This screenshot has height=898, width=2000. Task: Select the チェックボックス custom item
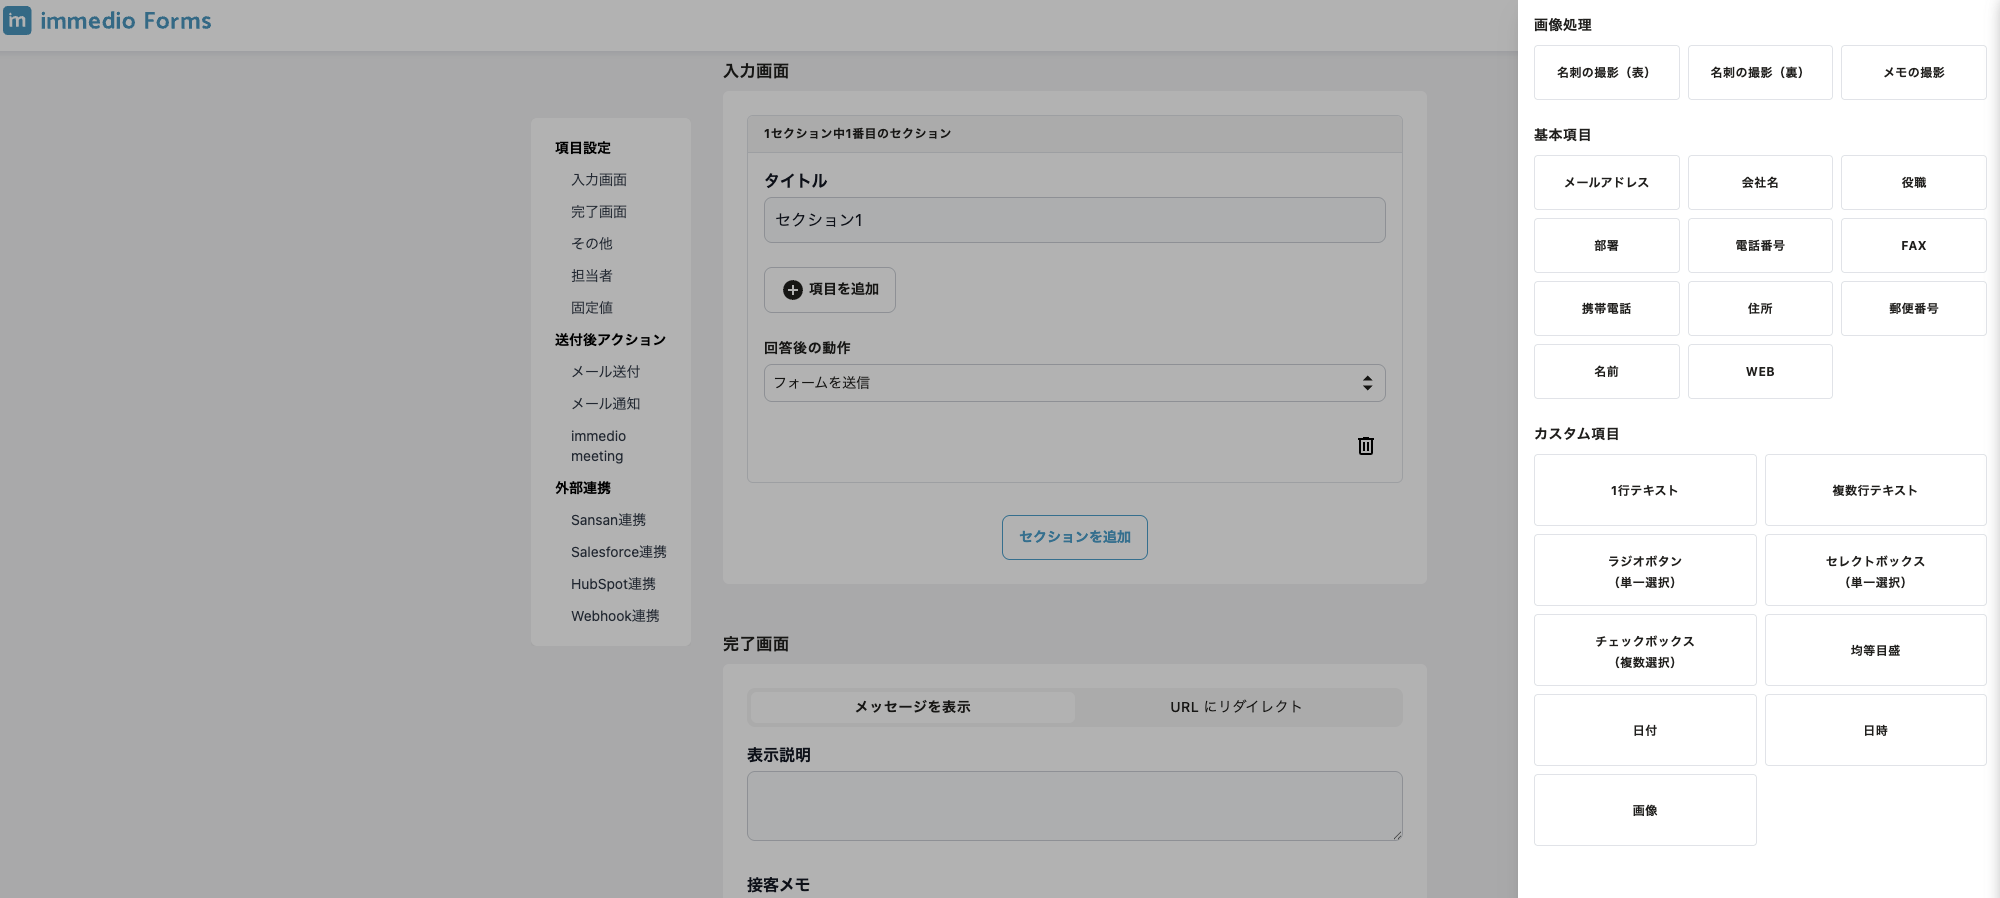click(1644, 651)
